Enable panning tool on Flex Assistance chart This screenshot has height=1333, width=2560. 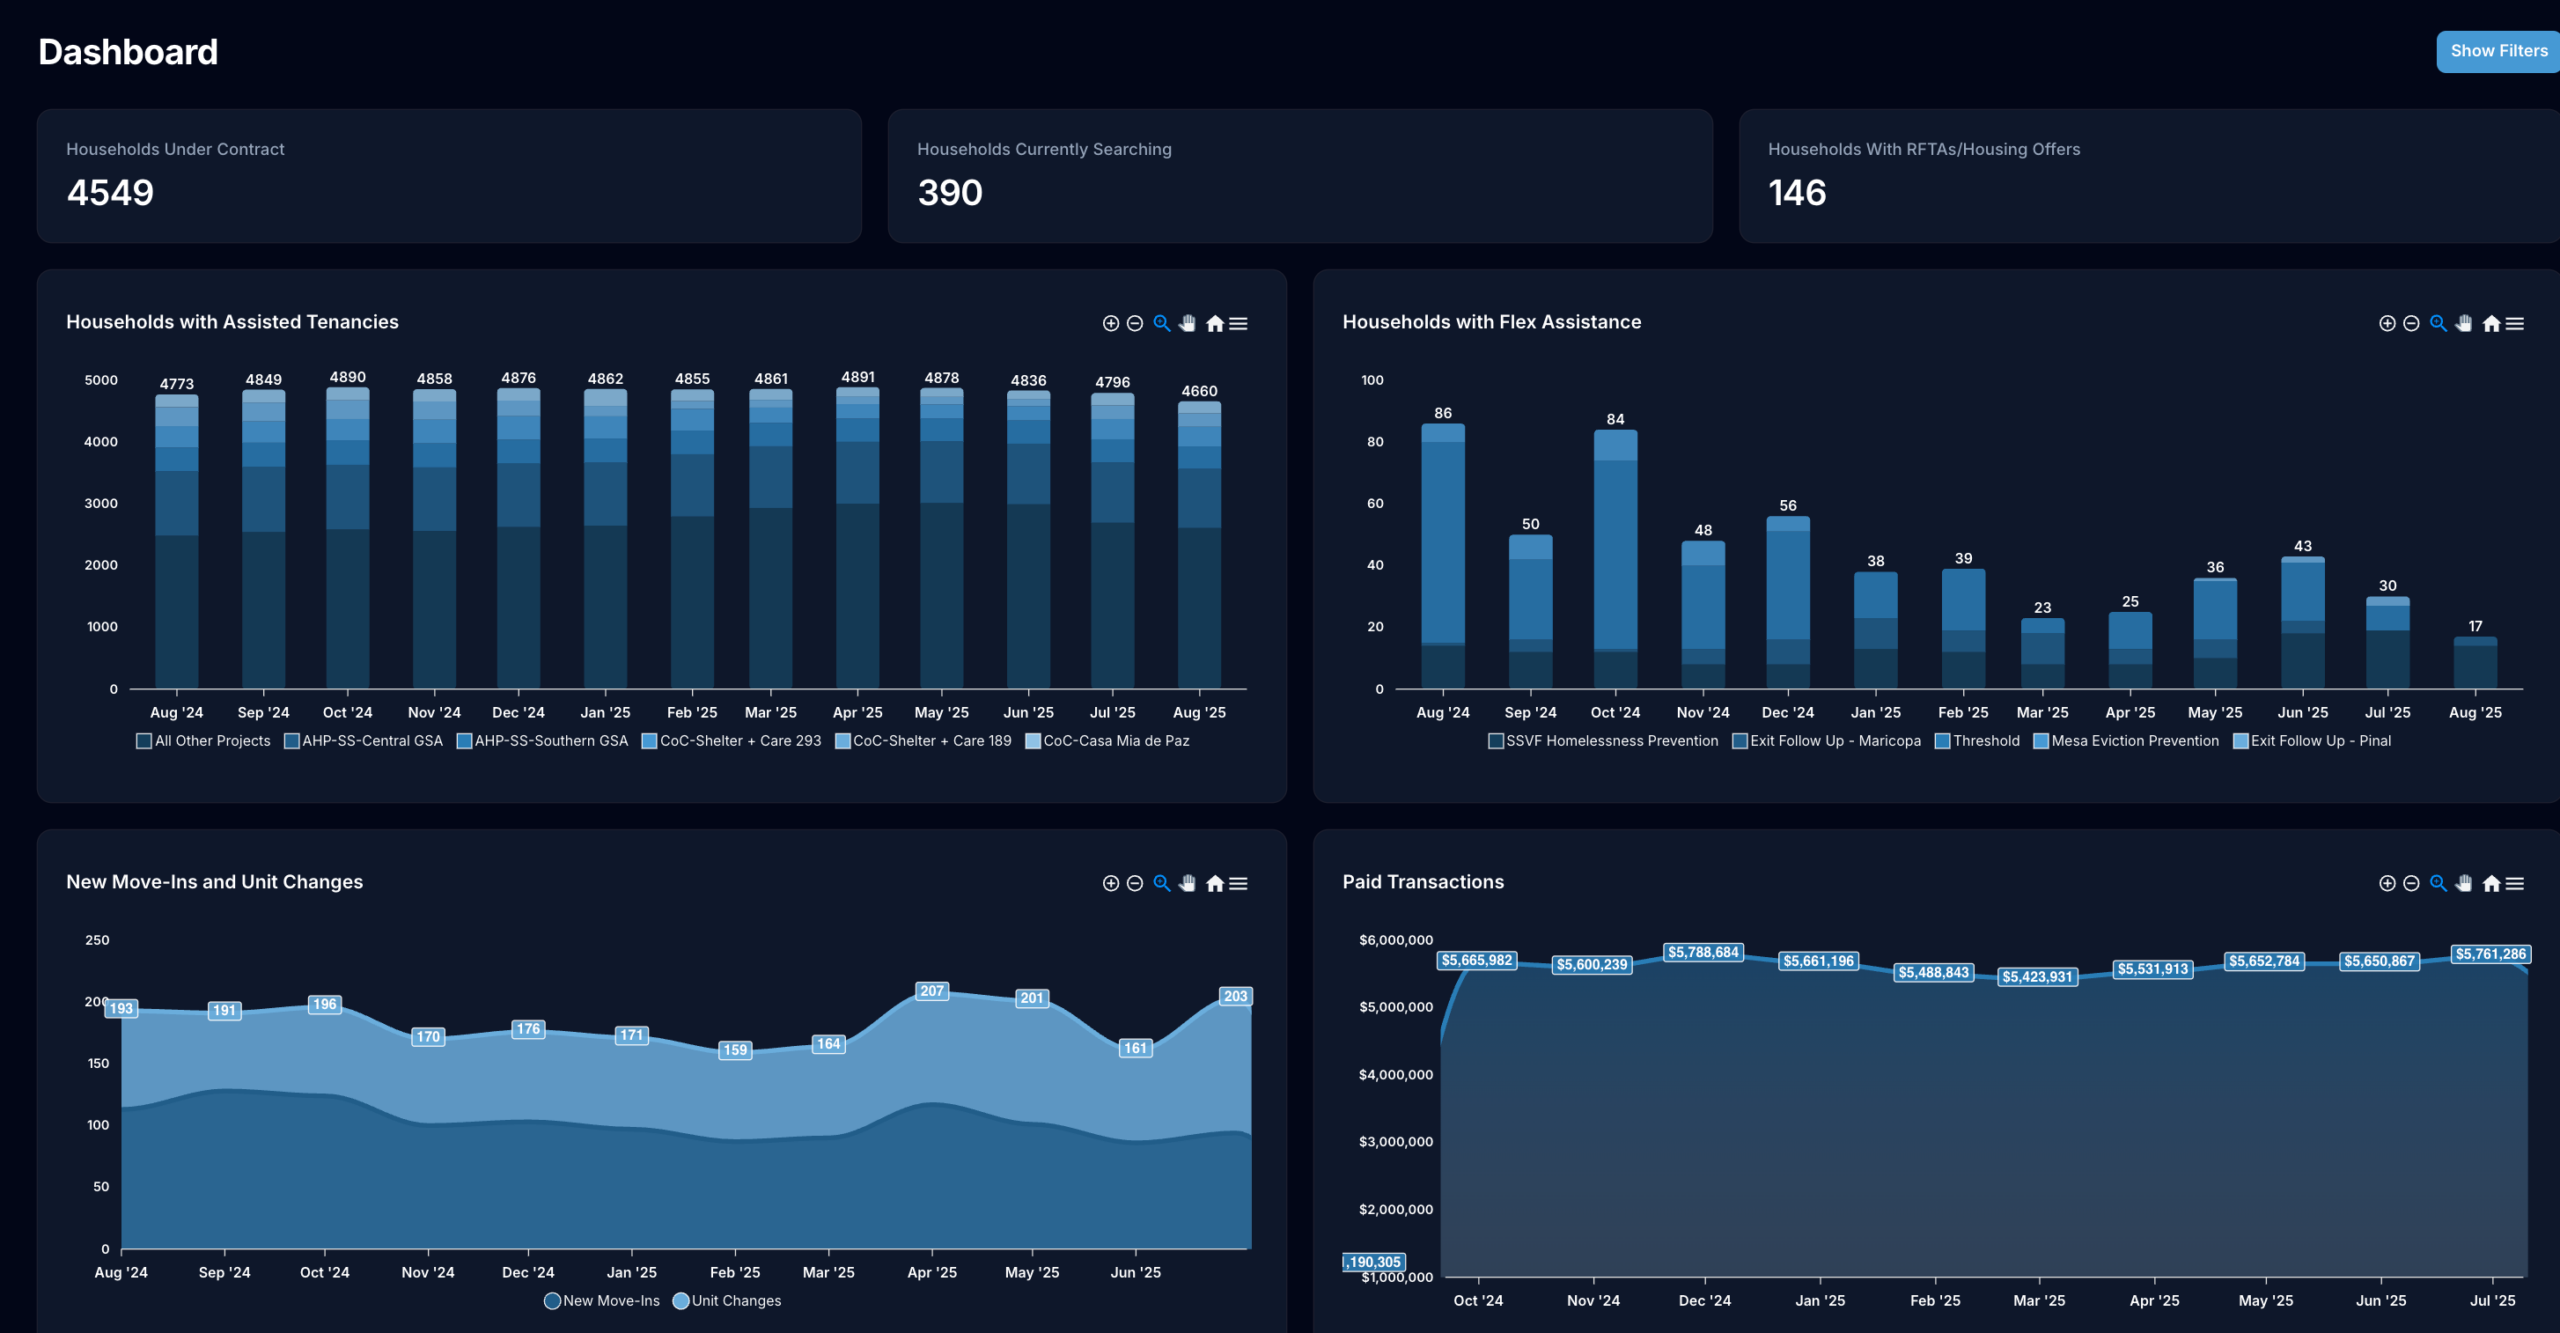point(2464,323)
